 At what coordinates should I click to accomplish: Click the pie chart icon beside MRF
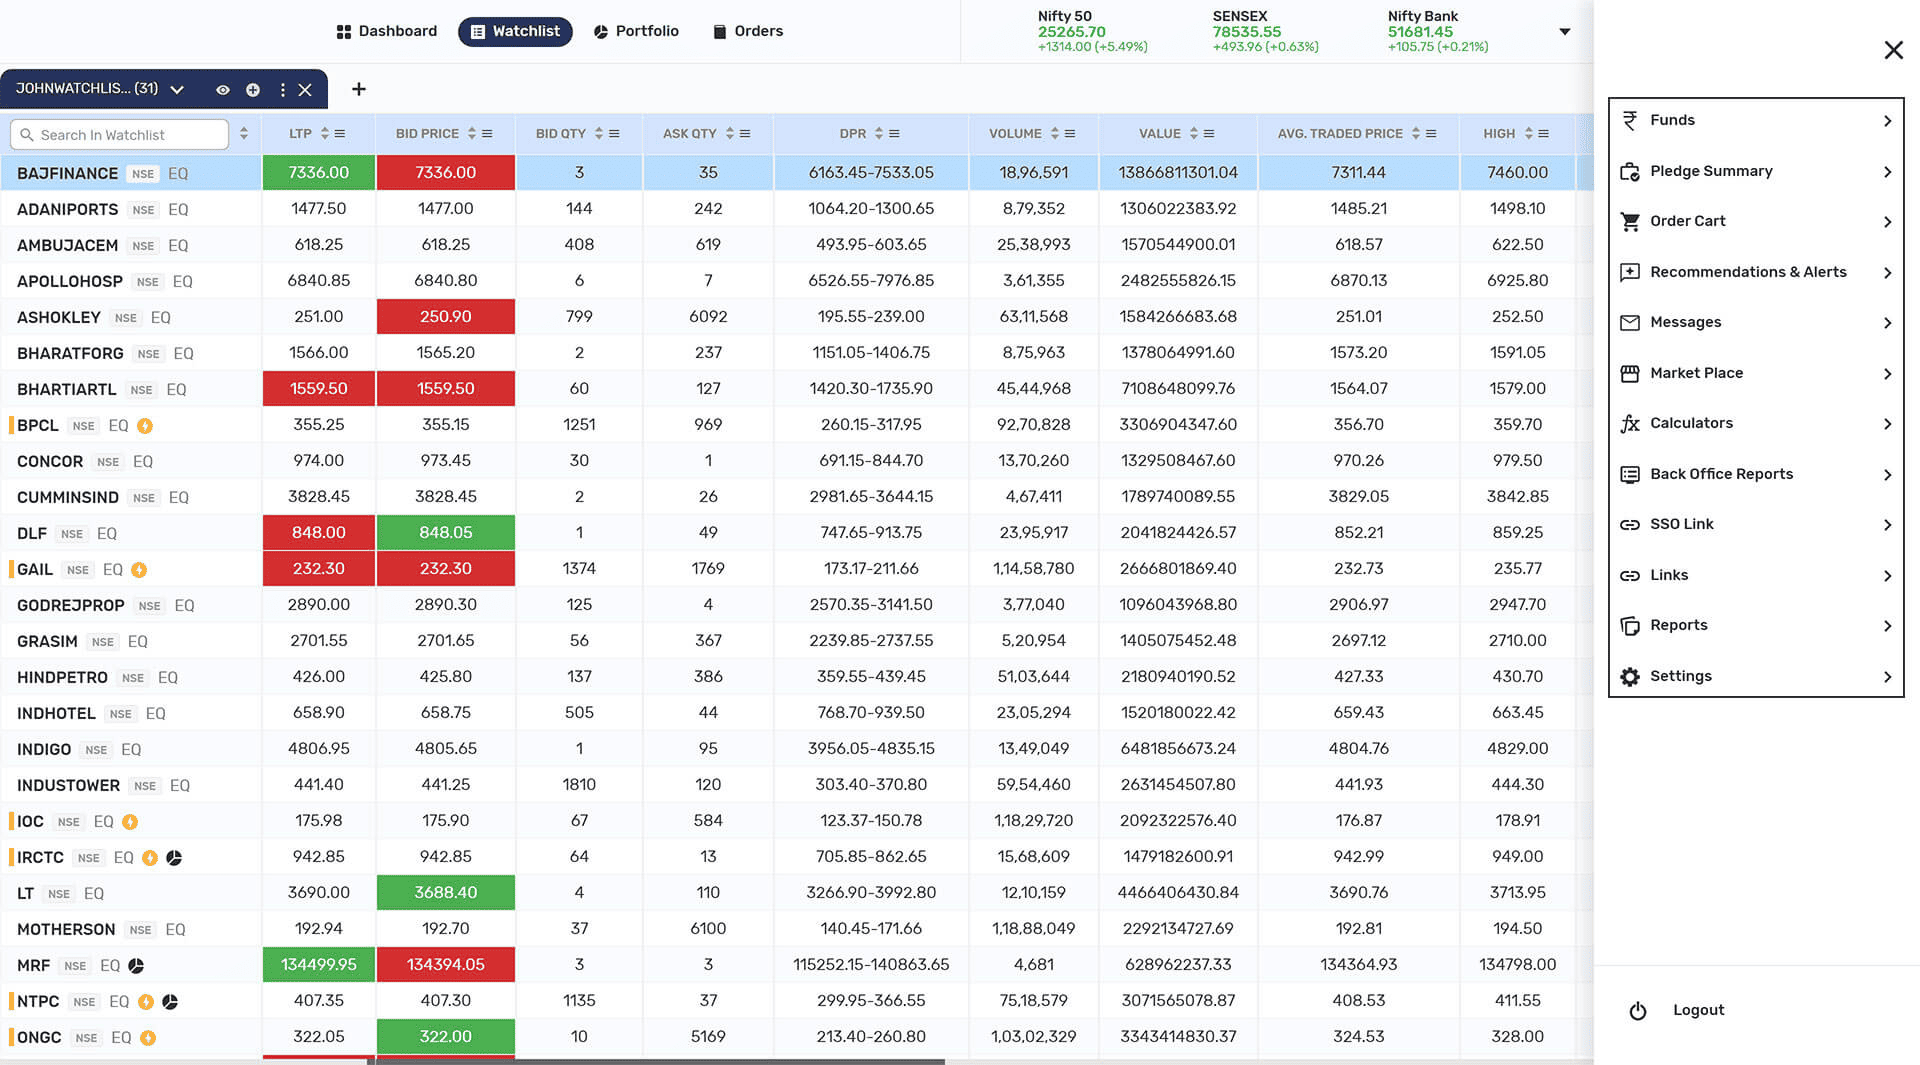[x=136, y=966]
